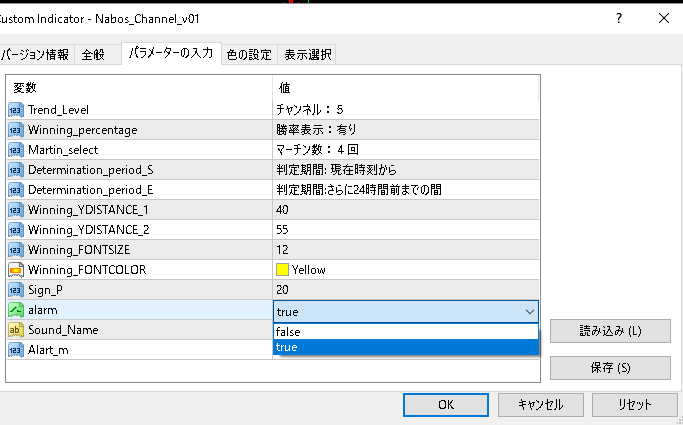Screen dimensions: 683x425
Task: Click the Winning_YDISTANCE_2 row icon
Action: tap(16, 230)
